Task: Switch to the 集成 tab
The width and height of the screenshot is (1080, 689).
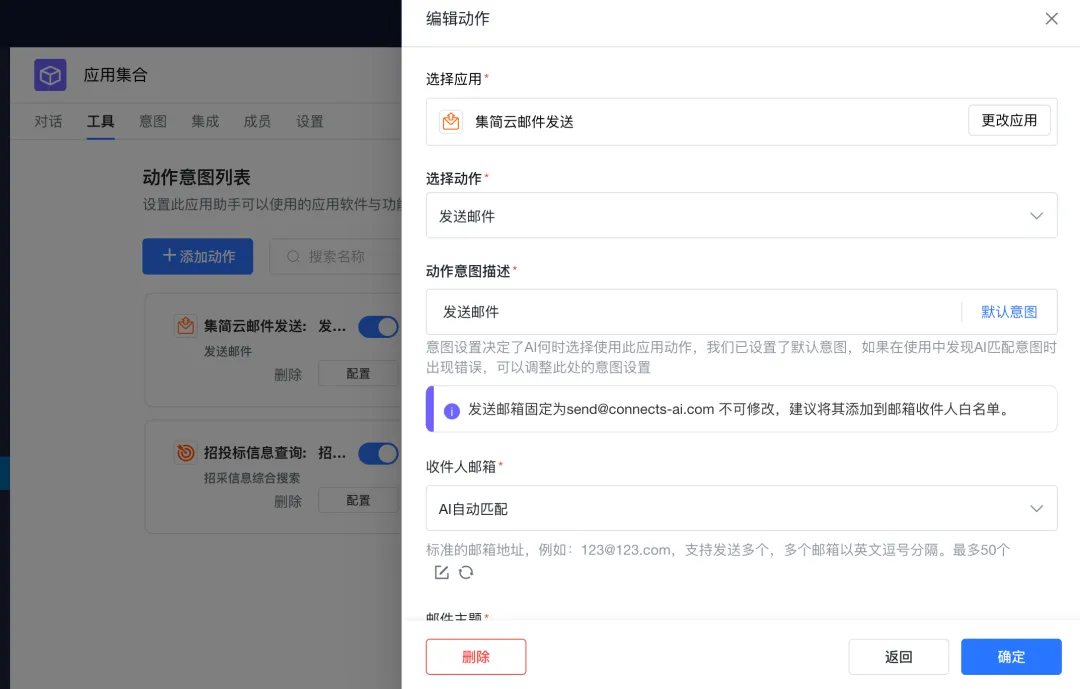Action: click(205, 121)
